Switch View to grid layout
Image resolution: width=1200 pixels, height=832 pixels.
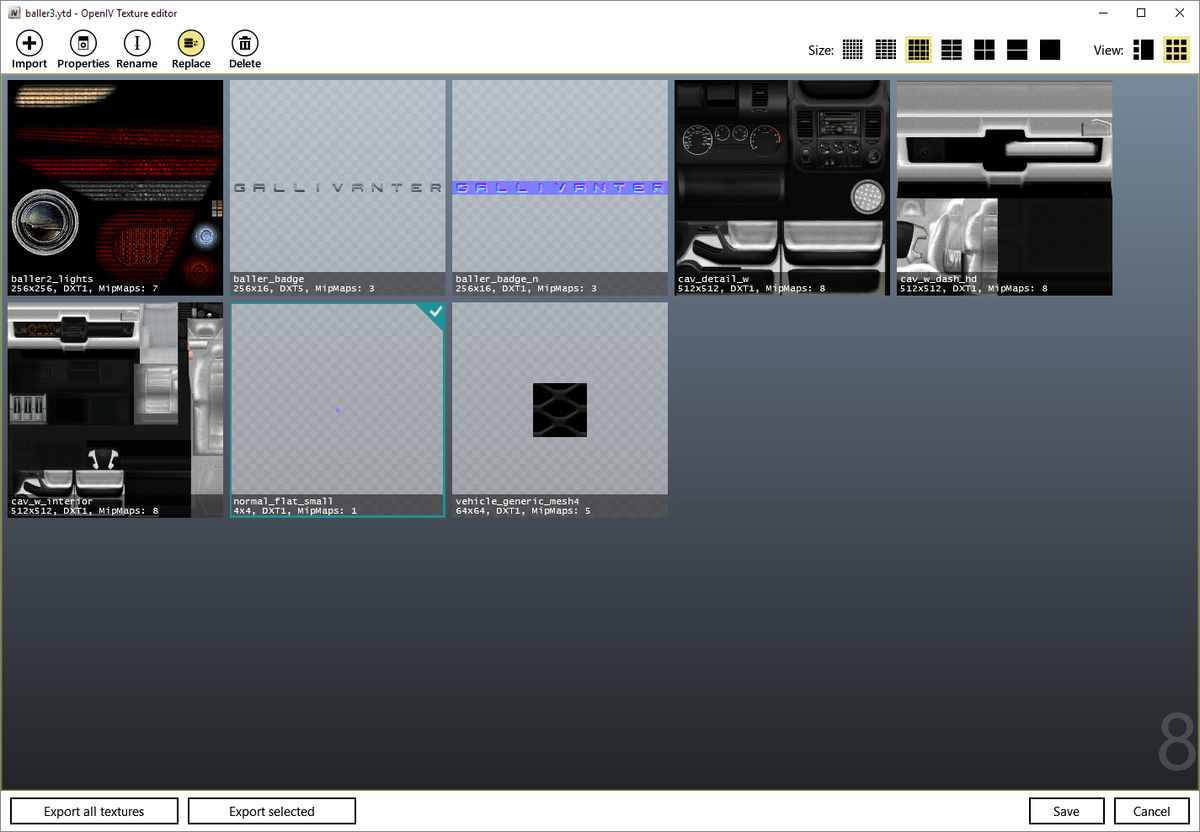pyautogui.click(x=1176, y=49)
